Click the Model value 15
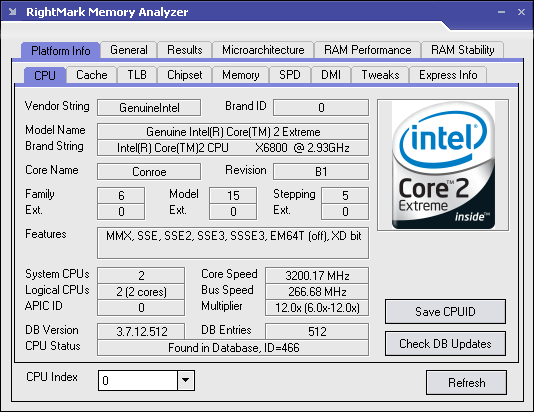 point(233,195)
